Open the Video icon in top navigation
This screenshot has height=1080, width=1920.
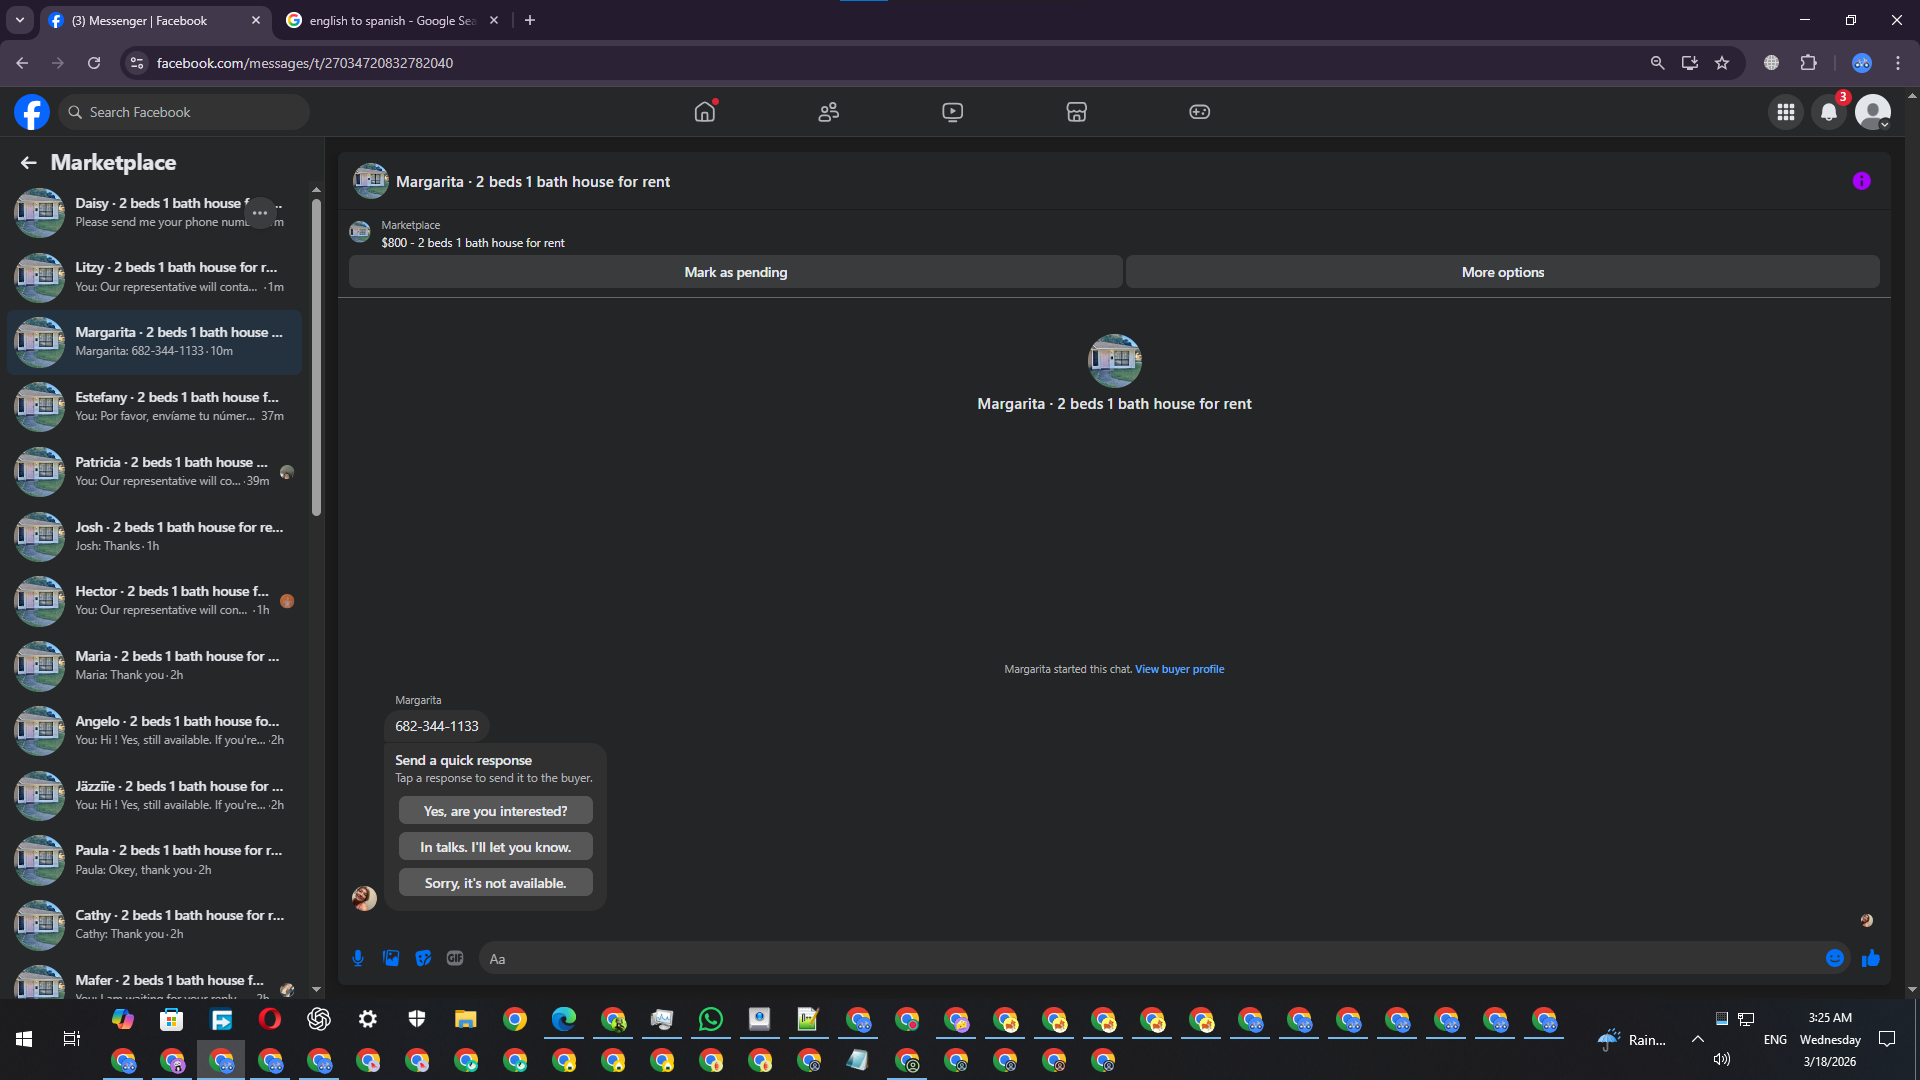click(953, 112)
